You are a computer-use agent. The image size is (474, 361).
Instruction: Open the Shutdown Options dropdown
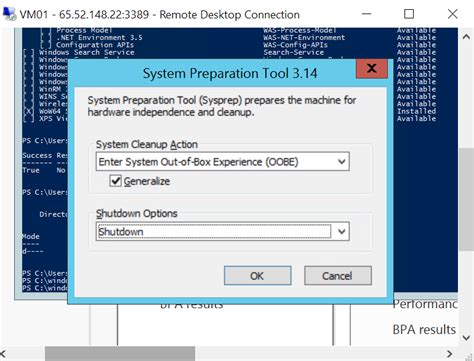[222, 231]
